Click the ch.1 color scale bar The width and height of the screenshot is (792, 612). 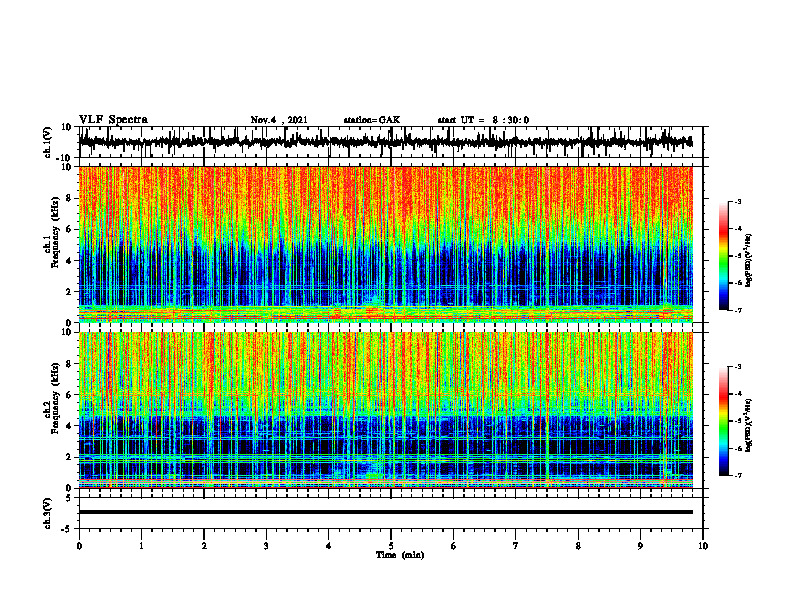[724, 256]
